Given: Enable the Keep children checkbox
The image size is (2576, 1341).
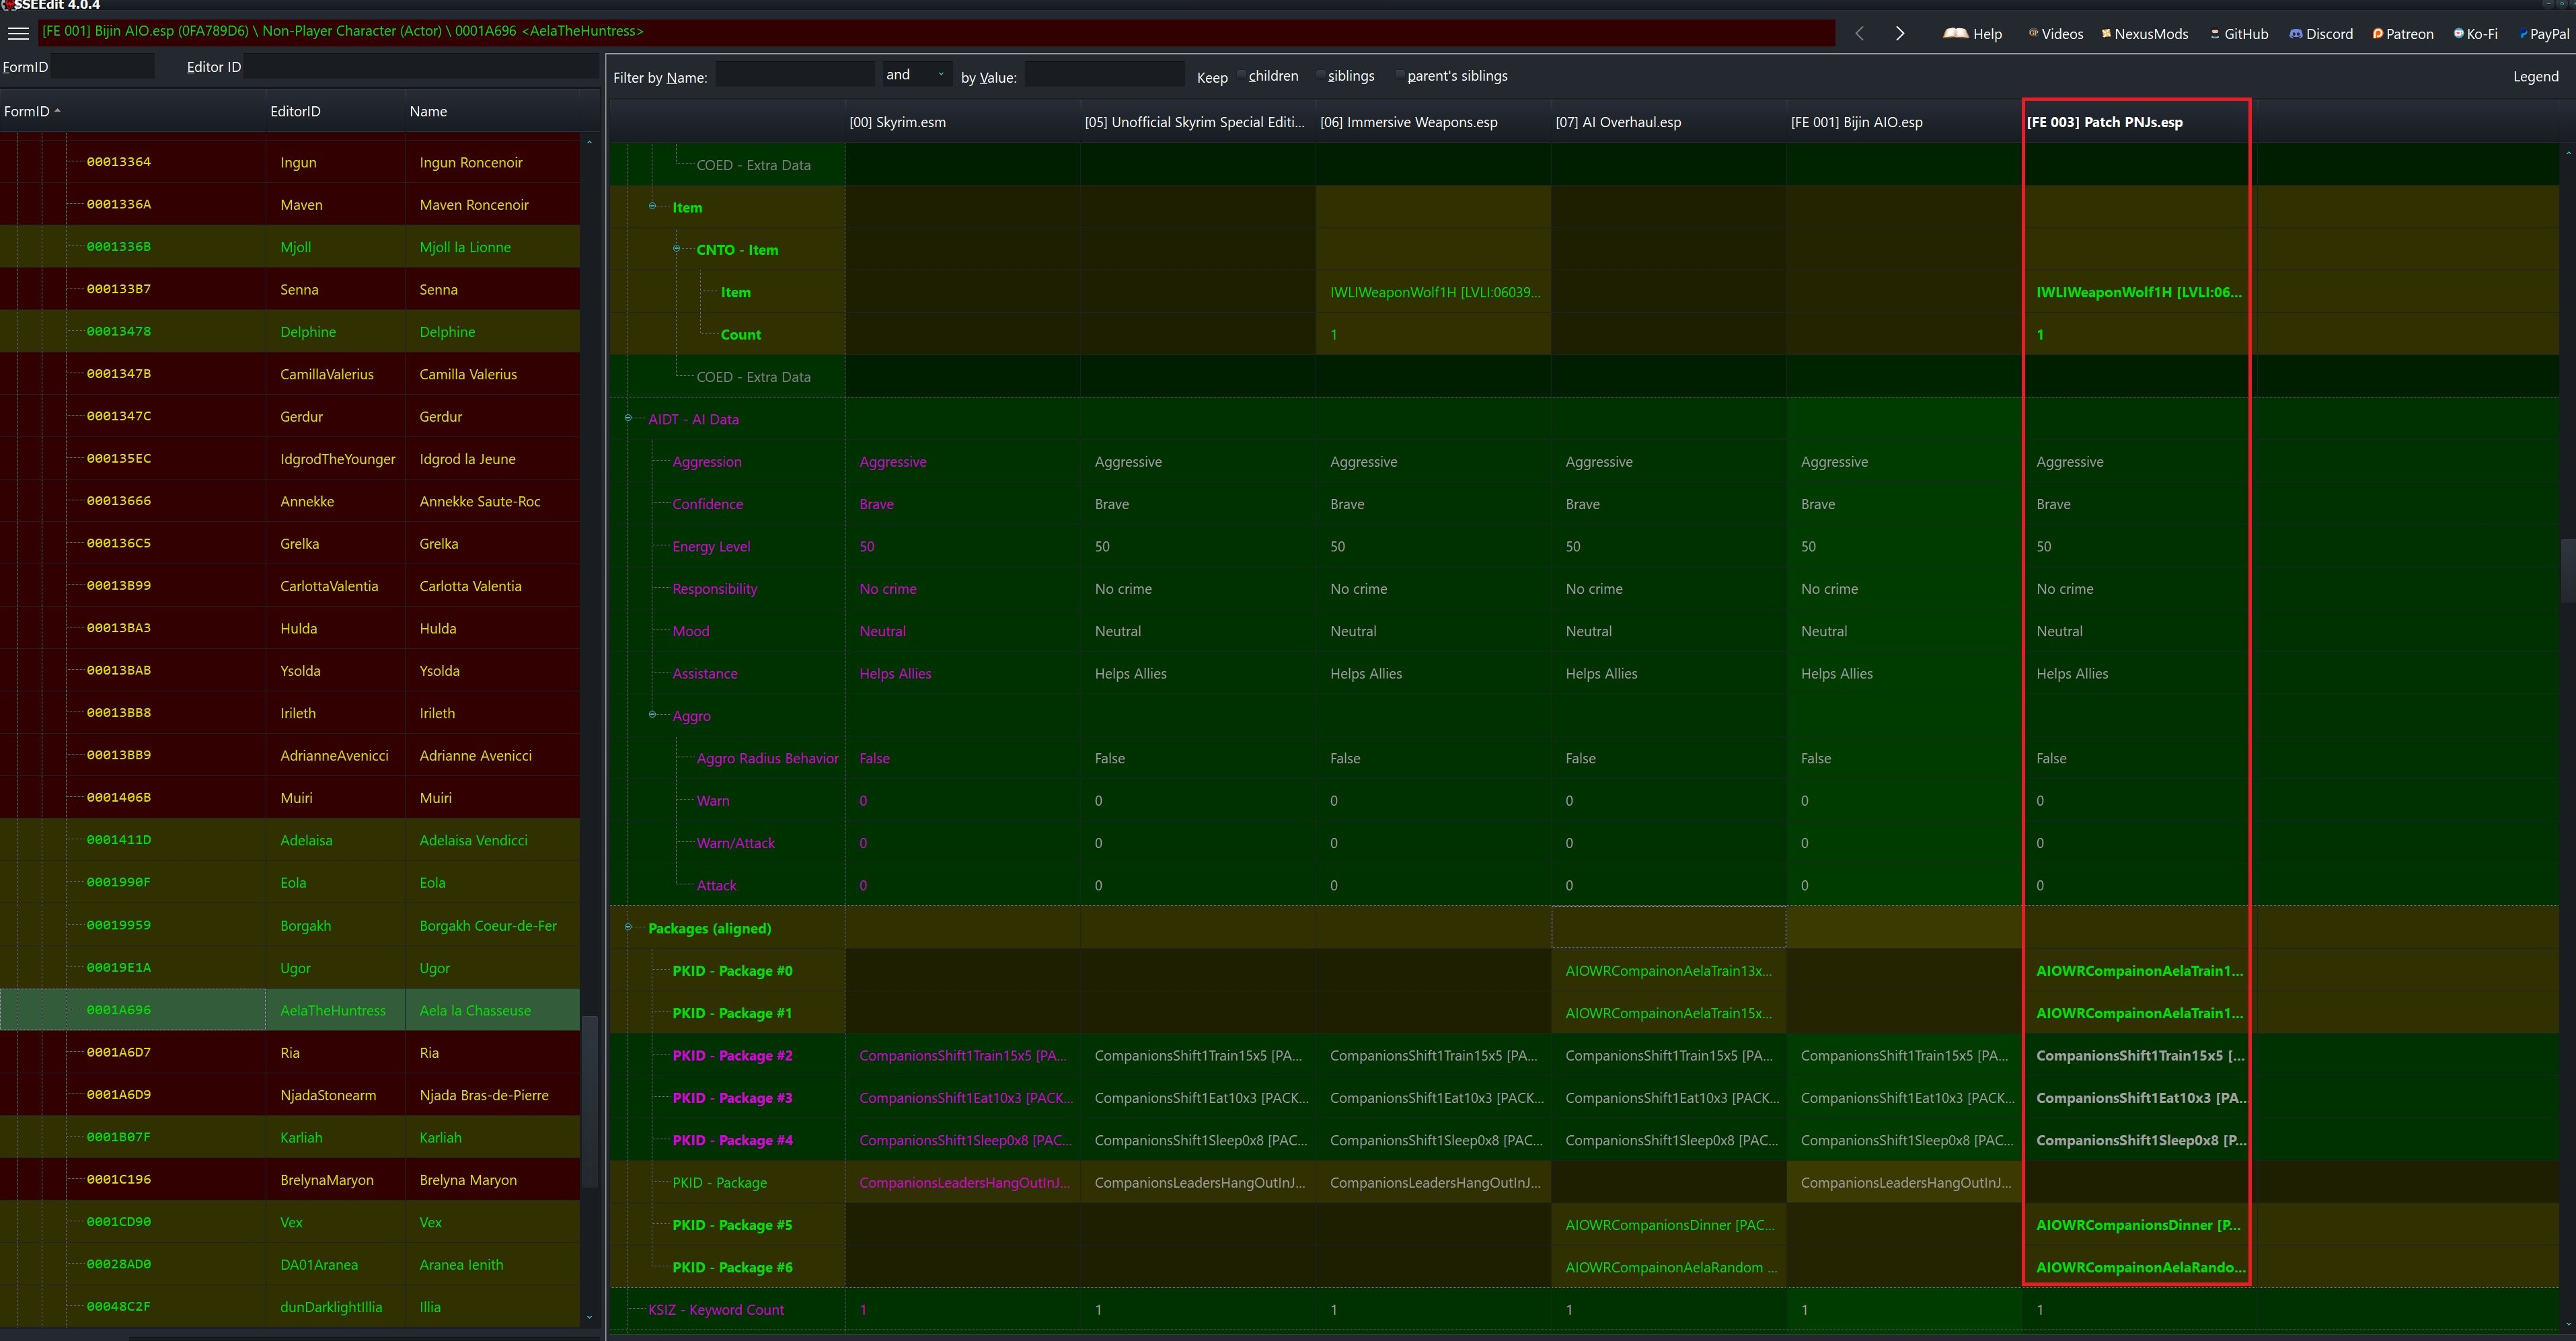Looking at the screenshot, I should tap(1242, 75).
